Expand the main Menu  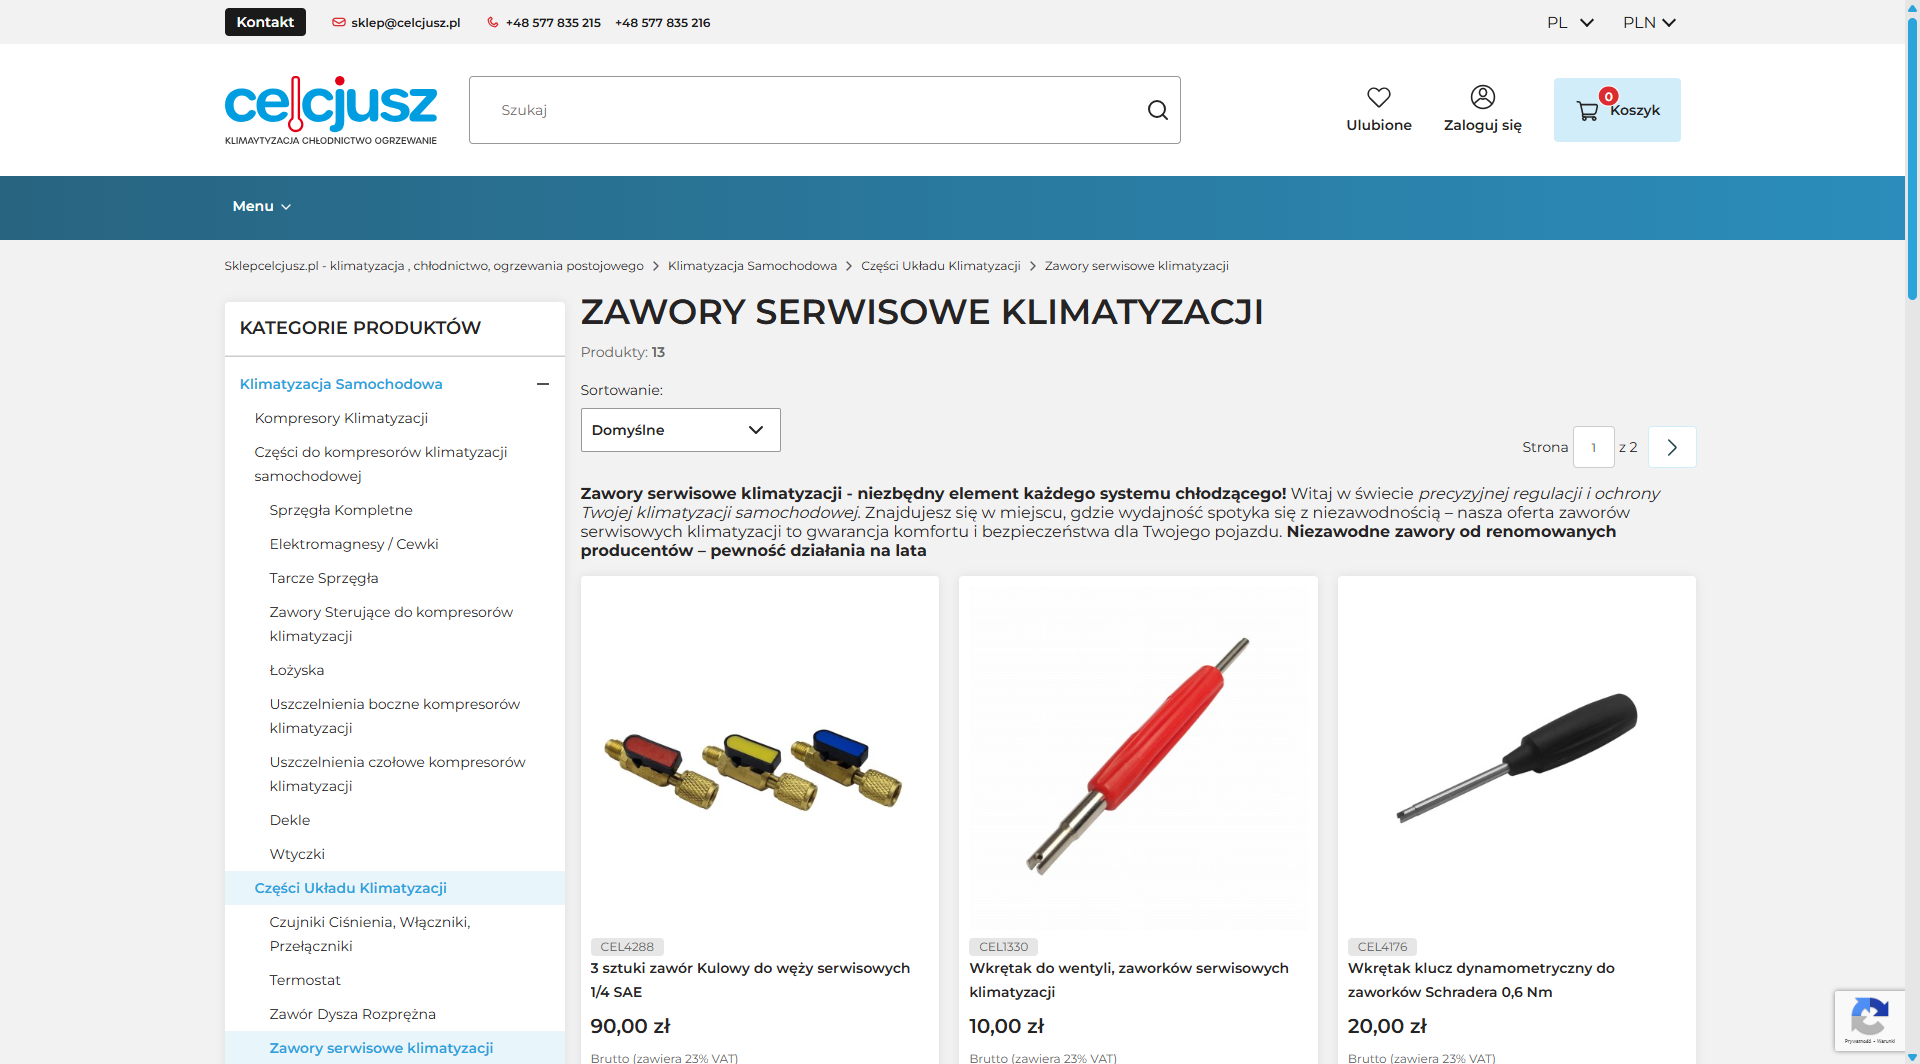[x=261, y=206]
